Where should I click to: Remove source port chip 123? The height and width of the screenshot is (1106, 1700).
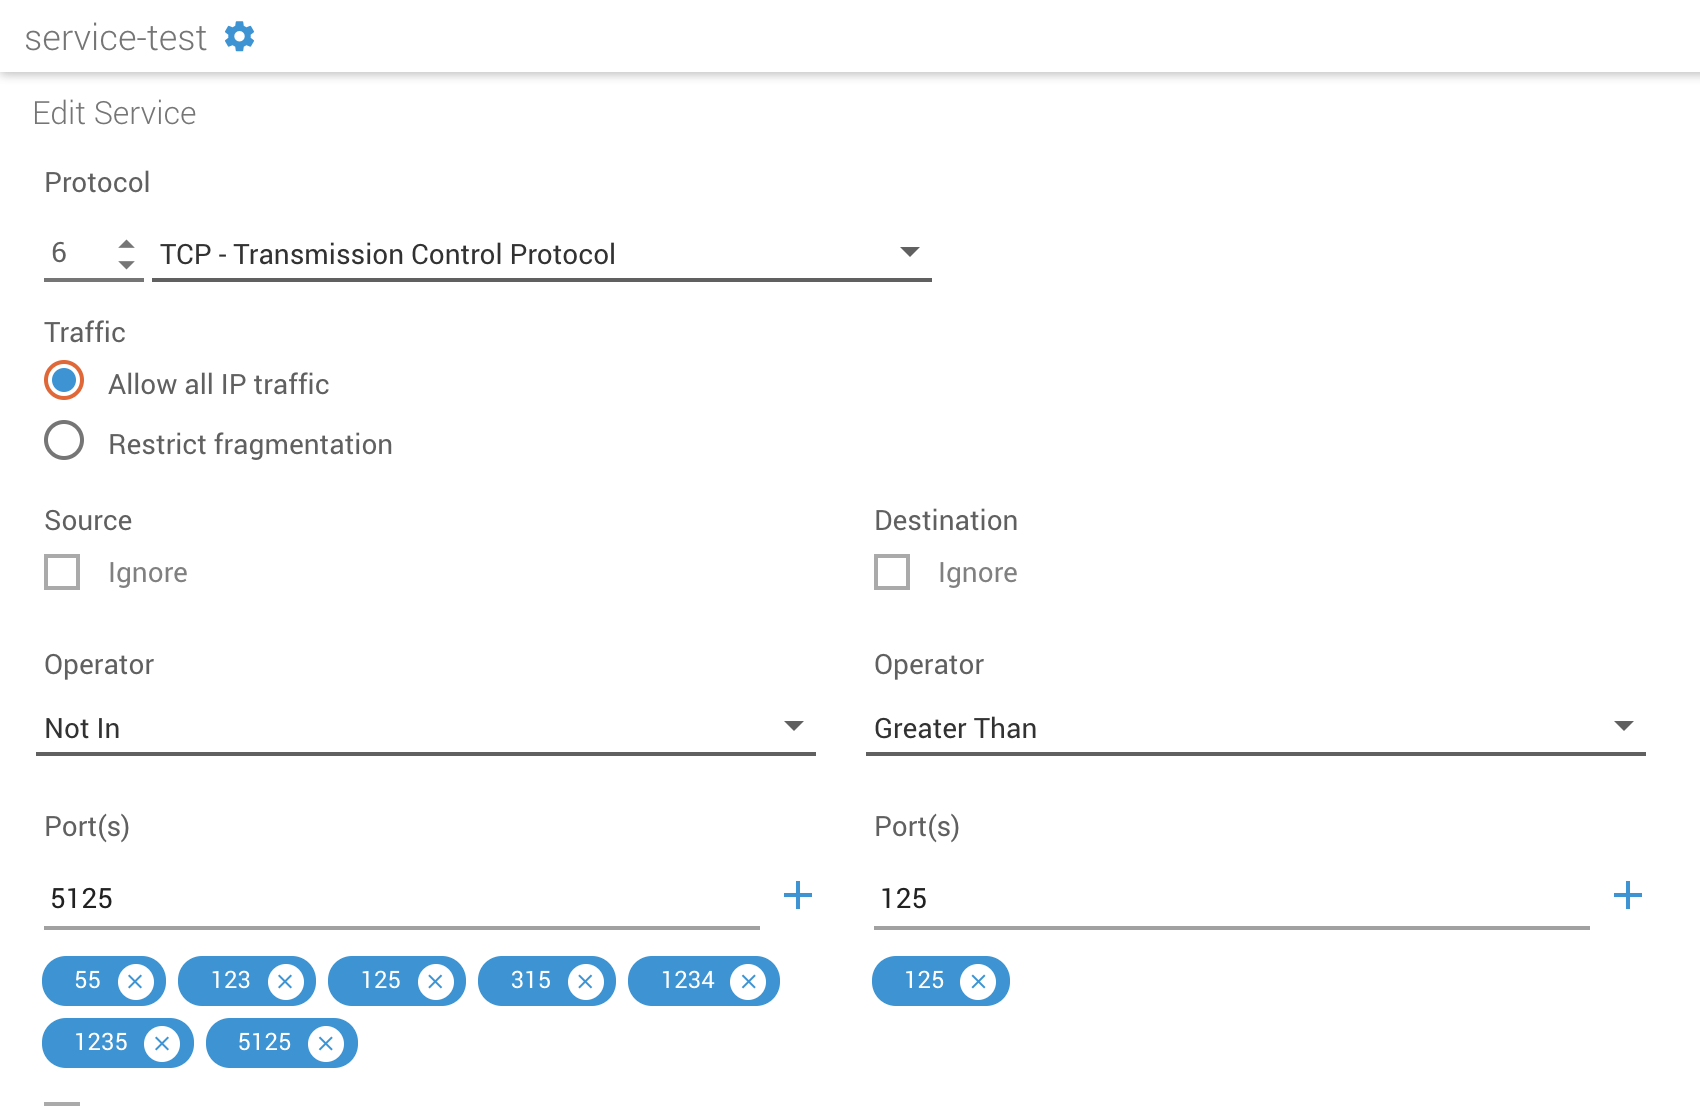285,982
